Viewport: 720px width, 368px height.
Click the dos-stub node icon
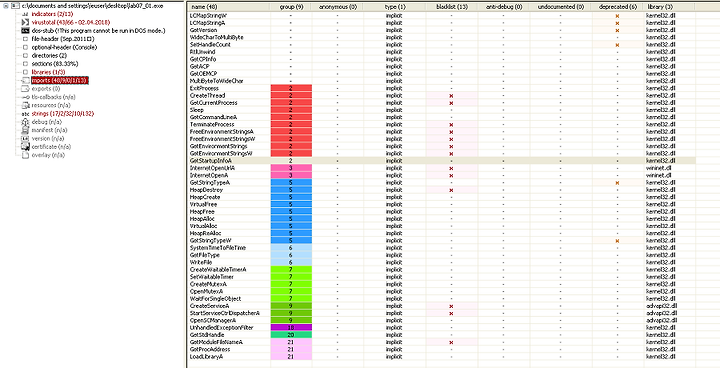click(26, 30)
